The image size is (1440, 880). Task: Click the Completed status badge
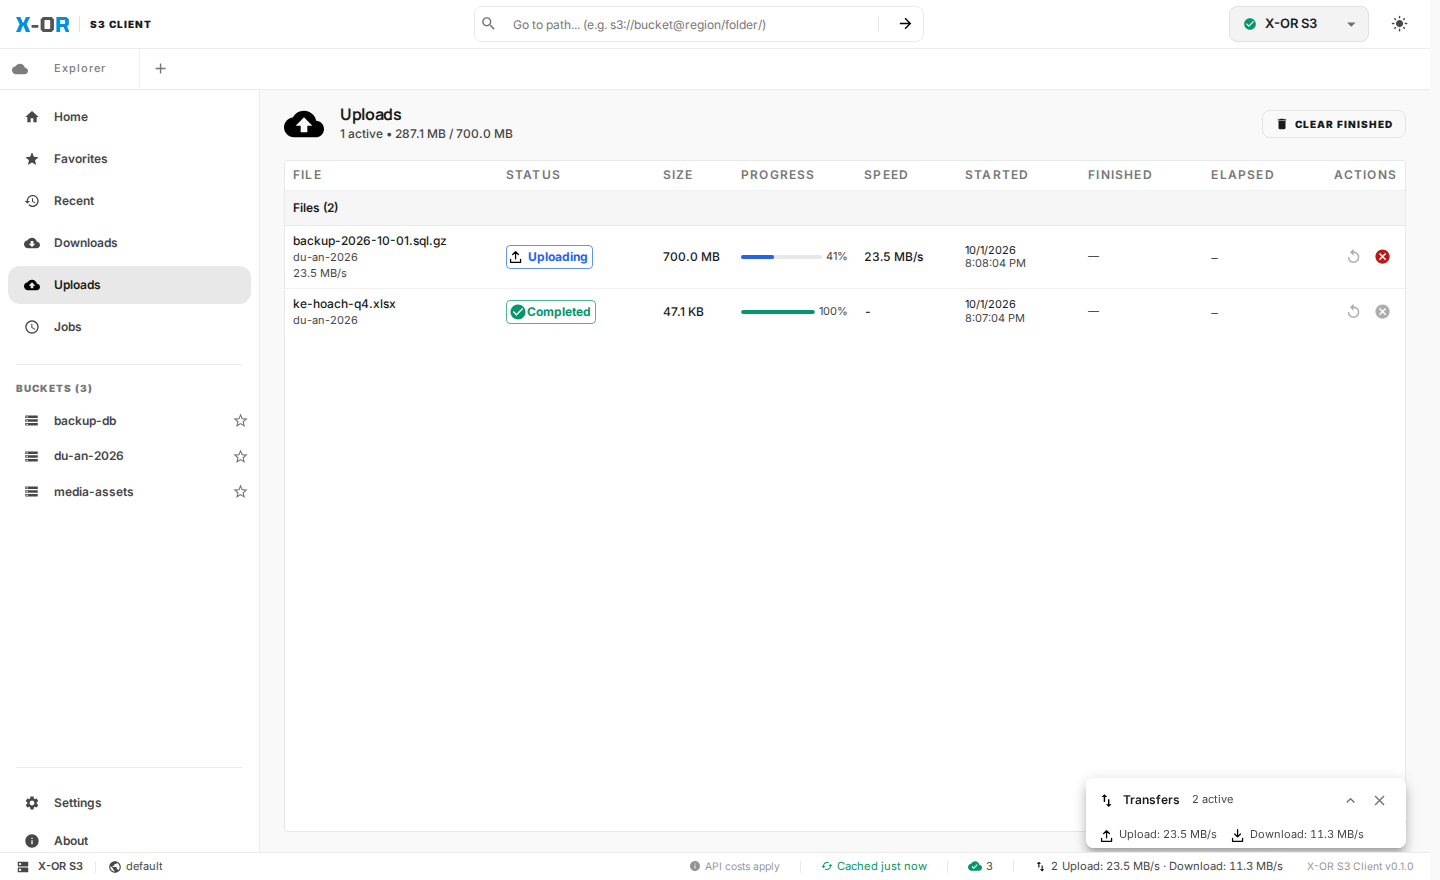551,312
